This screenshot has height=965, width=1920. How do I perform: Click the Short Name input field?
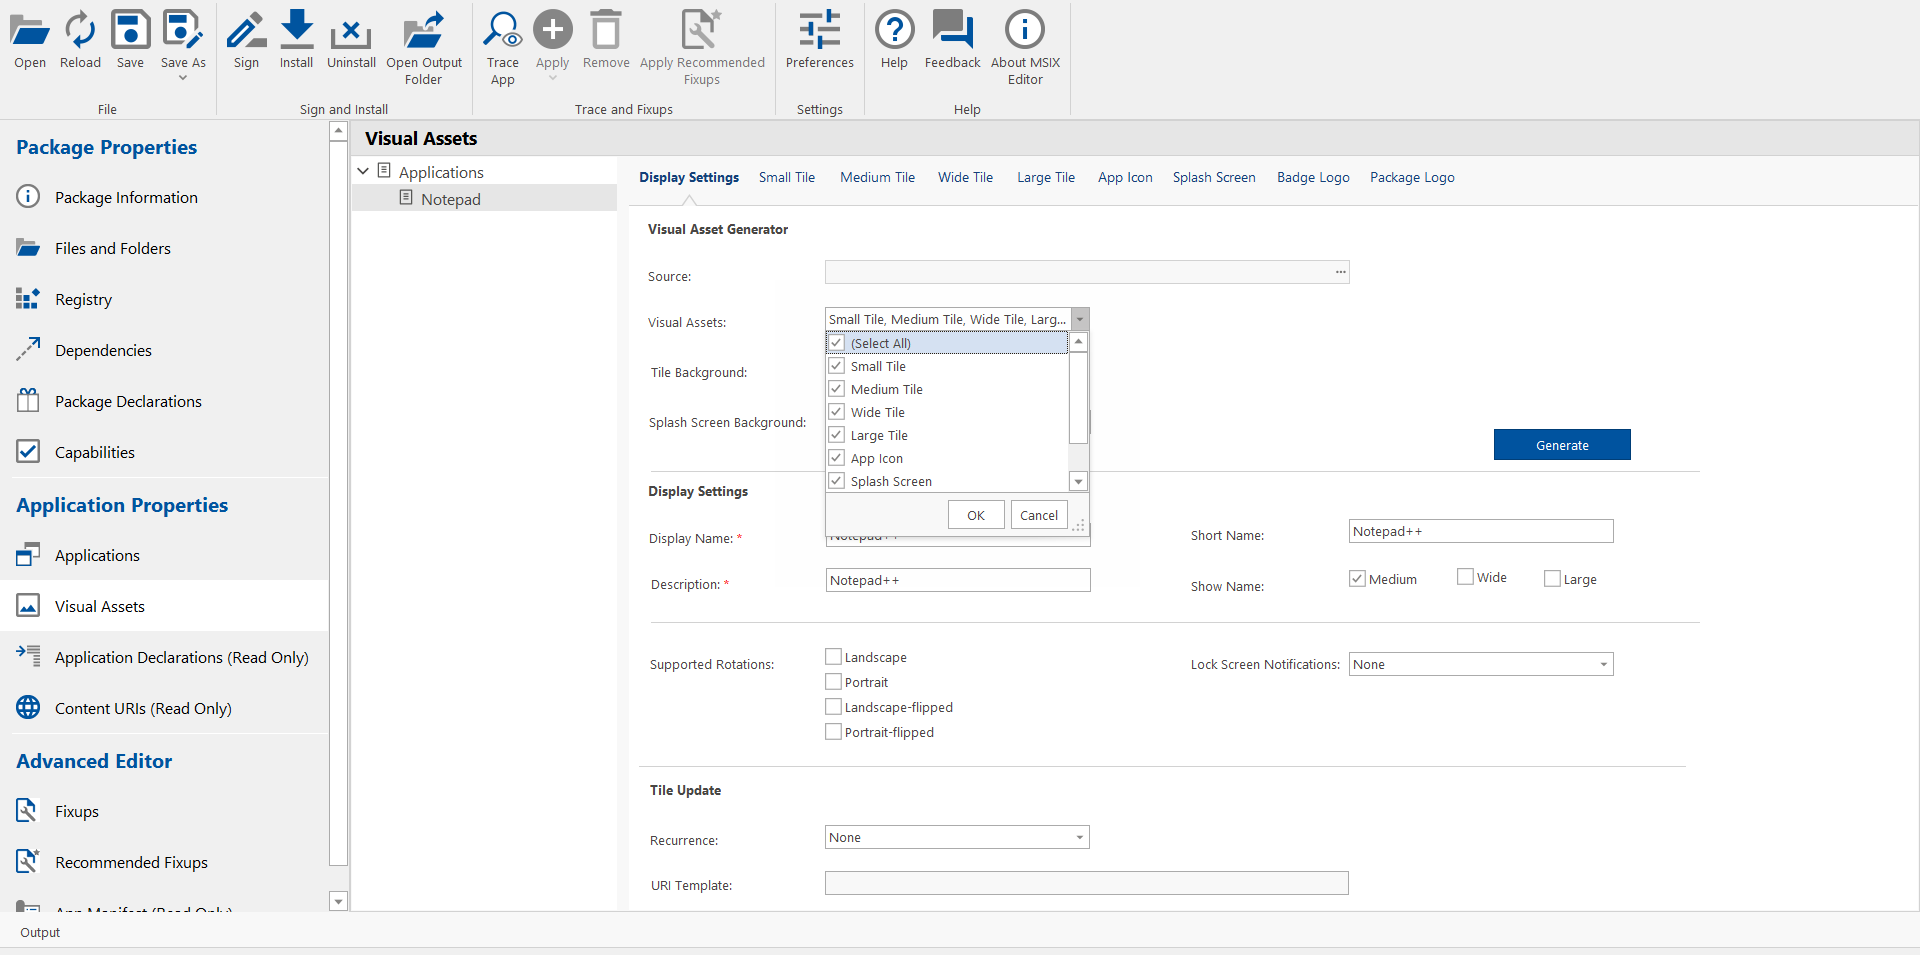pos(1480,532)
